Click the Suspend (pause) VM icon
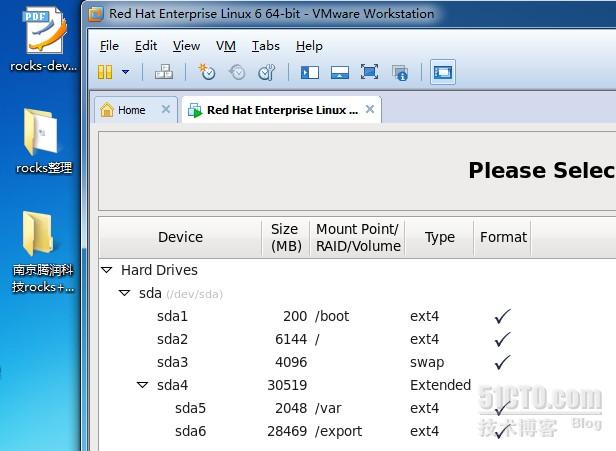Screen dimensions: 616x451 pos(105,72)
